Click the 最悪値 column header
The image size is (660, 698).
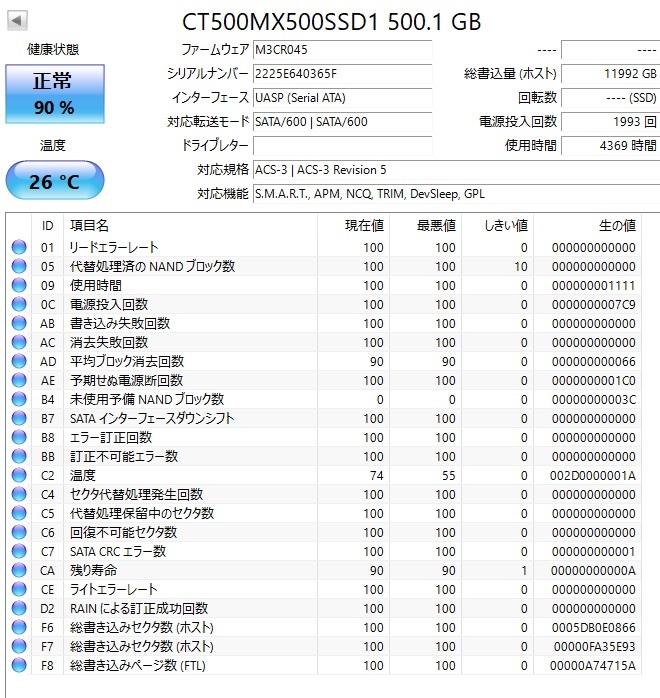426,226
